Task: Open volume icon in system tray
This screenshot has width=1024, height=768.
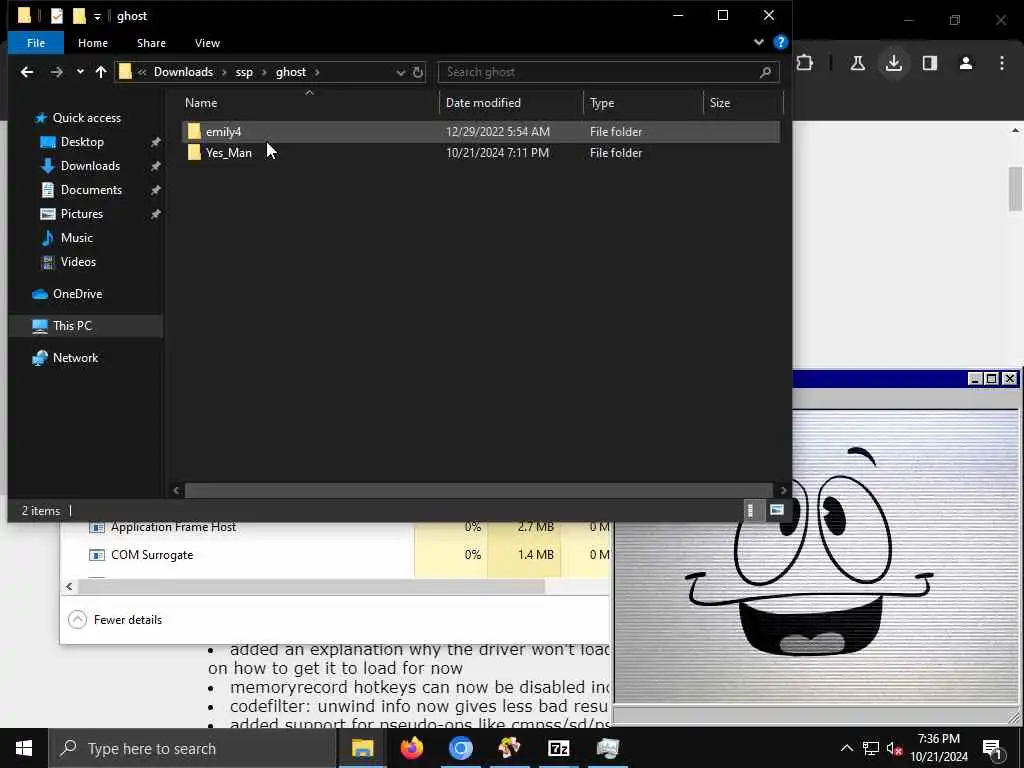Action: tap(895, 748)
